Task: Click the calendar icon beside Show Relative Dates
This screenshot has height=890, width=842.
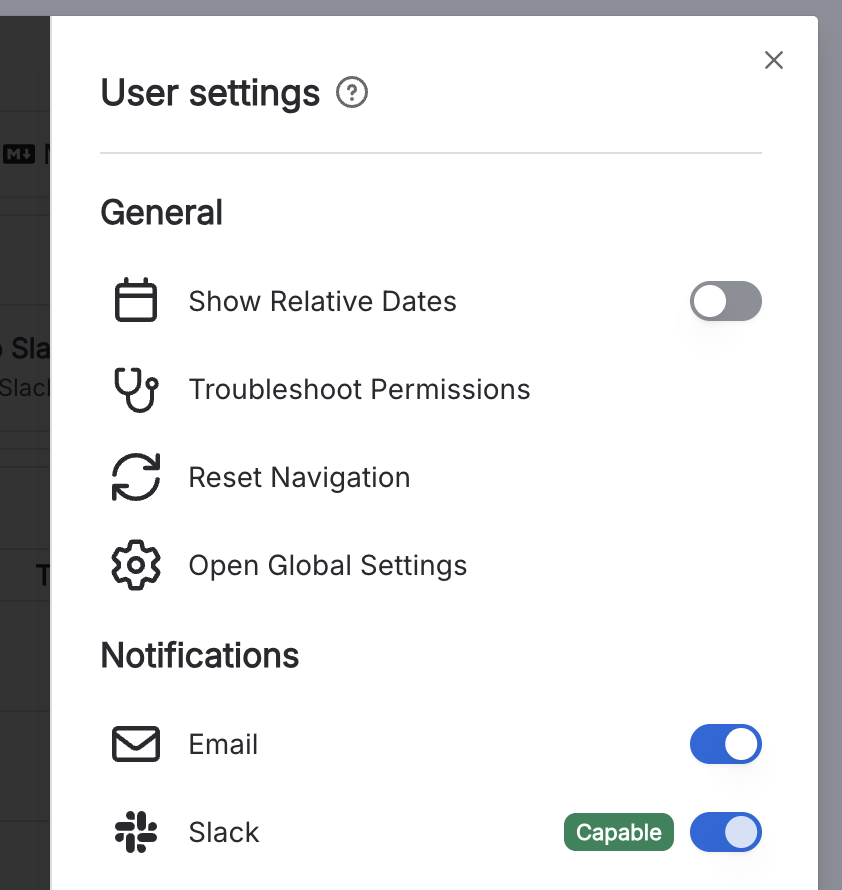Action: pyautogui.click(x=135, y=301)
